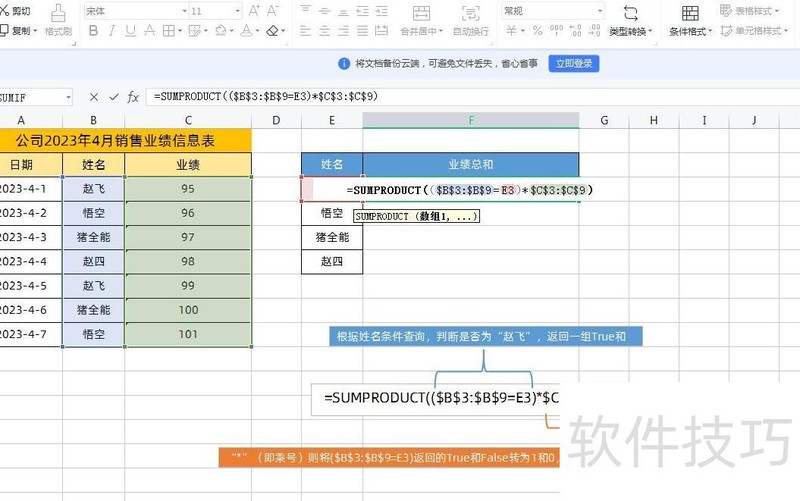
Task: Select column C header
Action: [188, 120]
